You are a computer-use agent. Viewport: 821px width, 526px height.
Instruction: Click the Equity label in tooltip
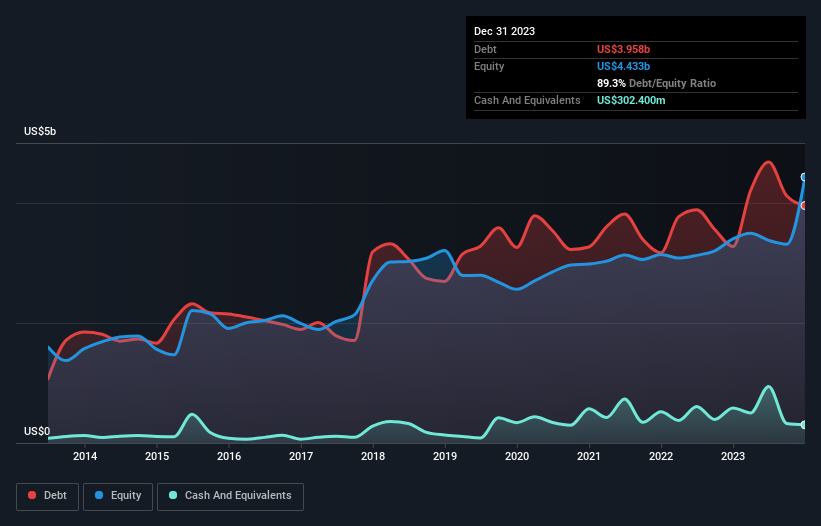click(489, 66)
